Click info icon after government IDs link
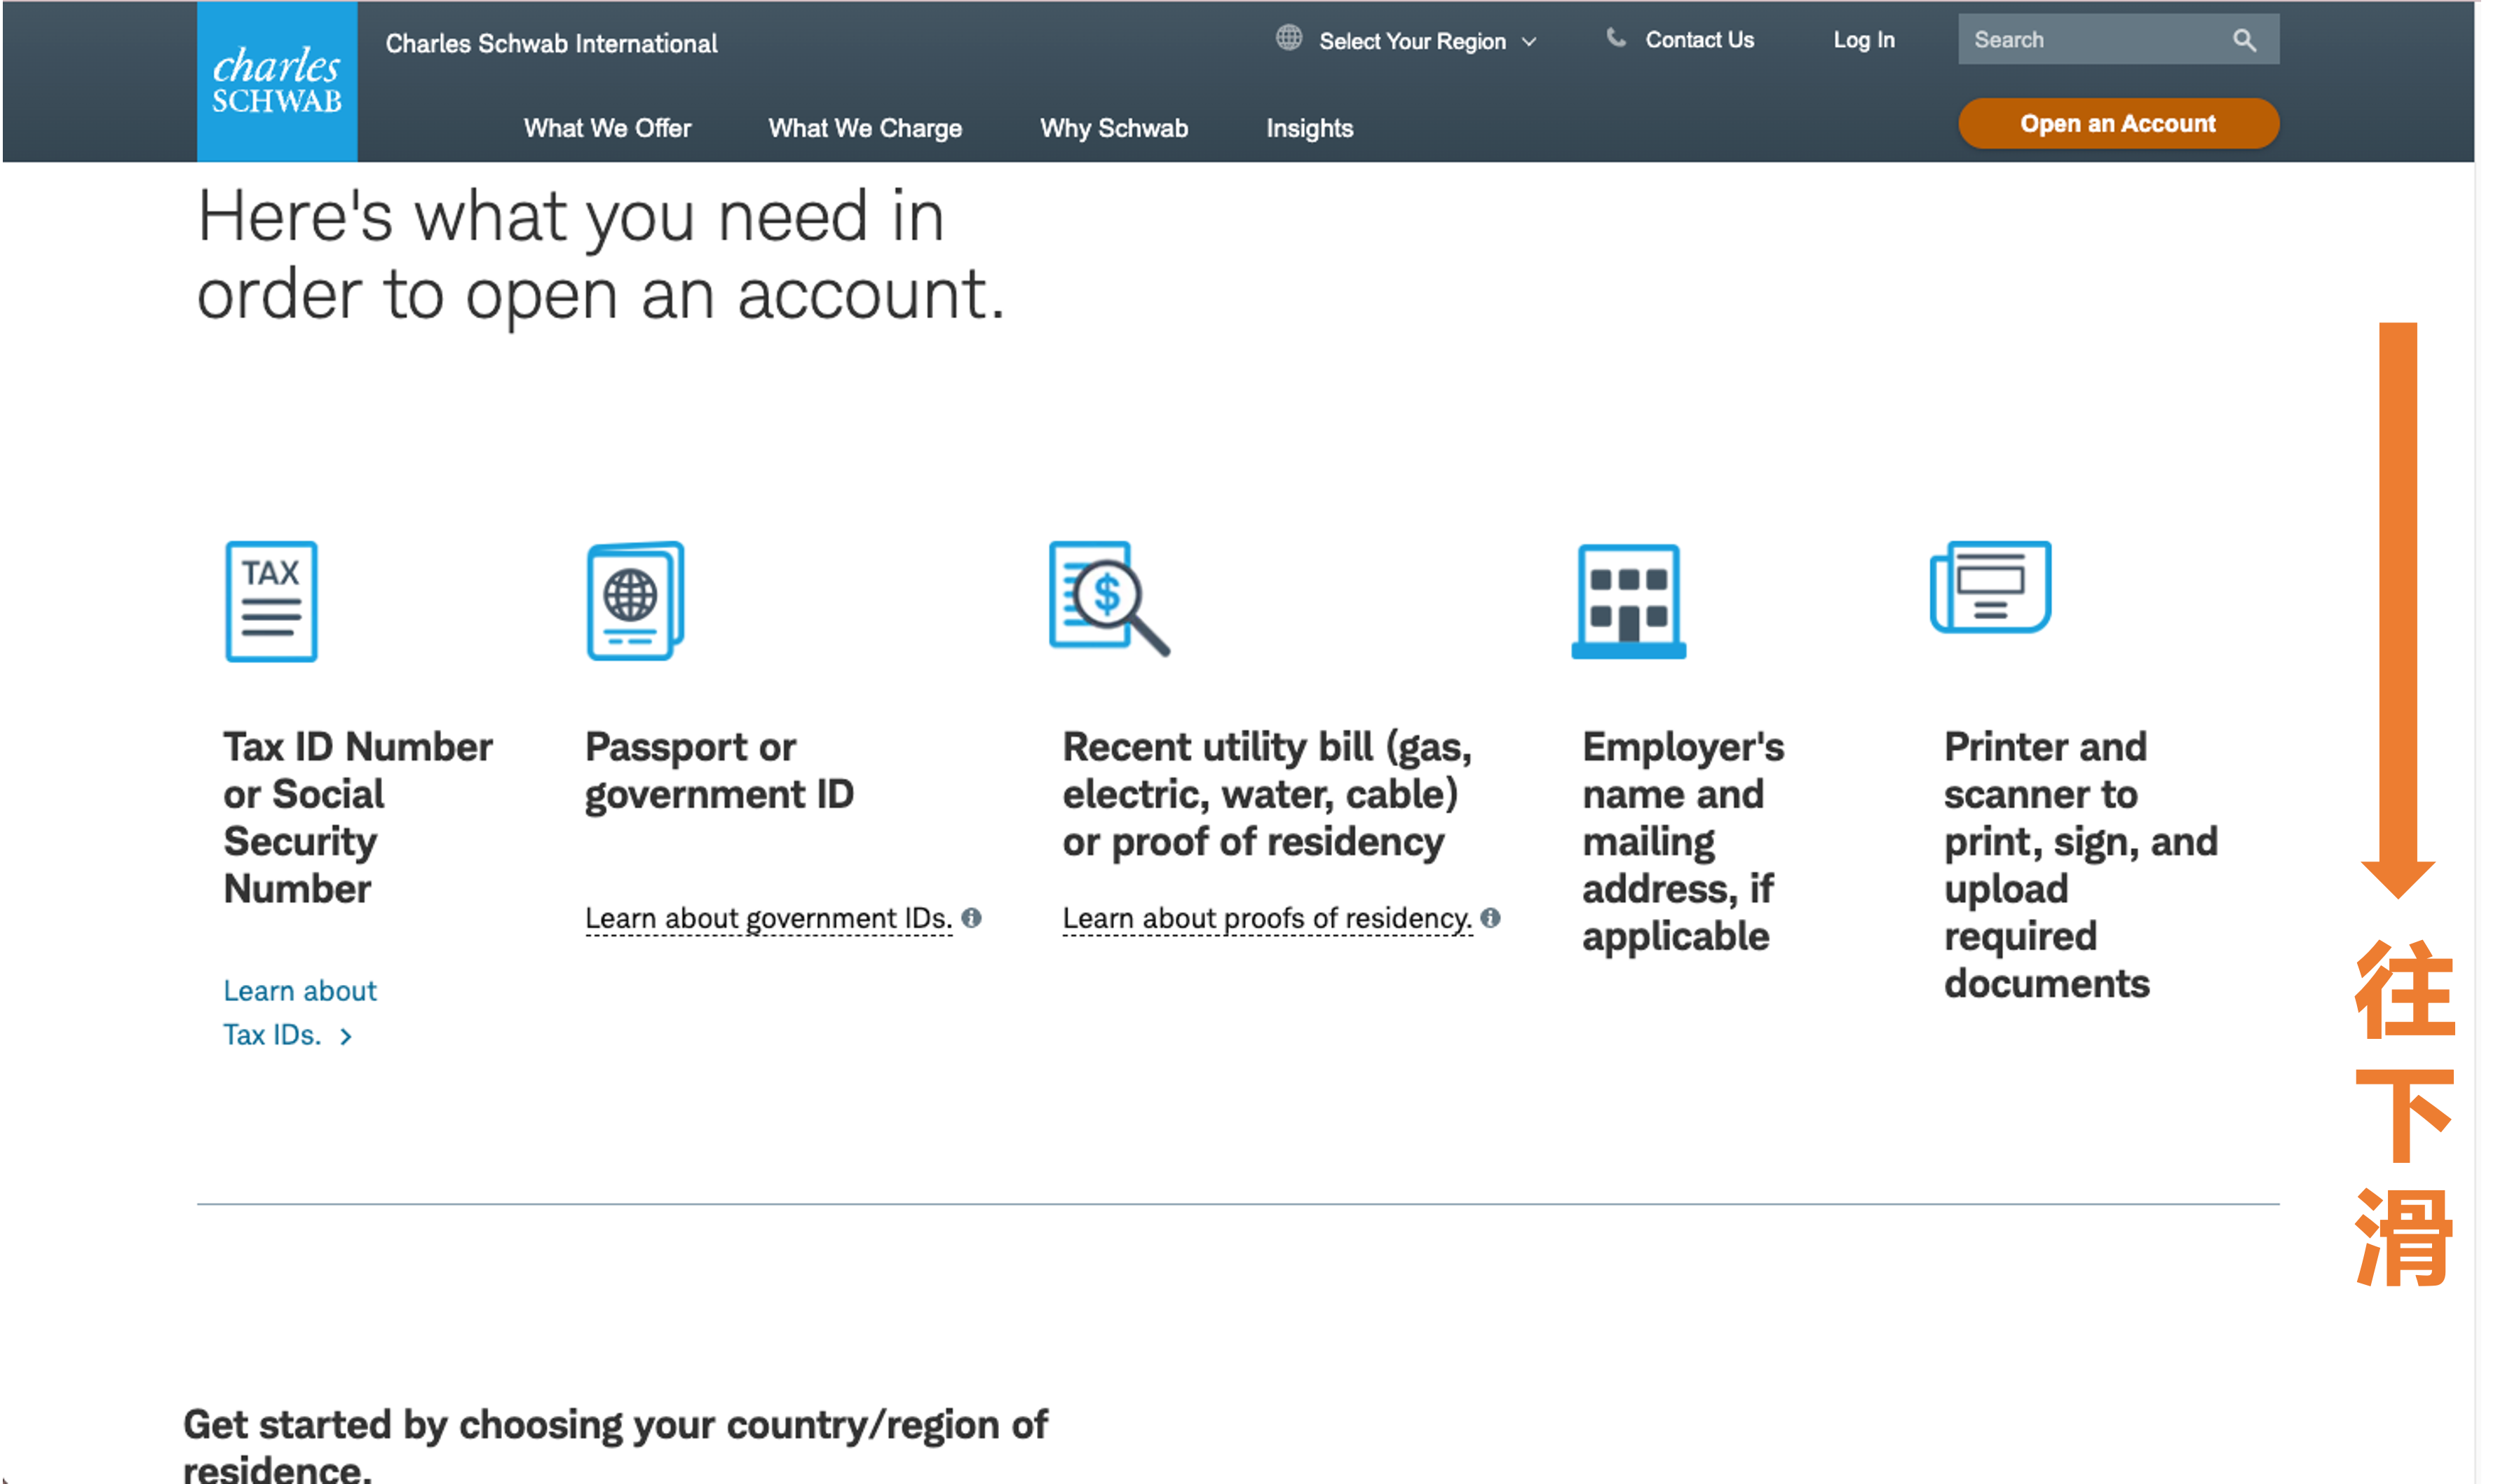Viewport: 2519px width, 1484px height. 971,918
